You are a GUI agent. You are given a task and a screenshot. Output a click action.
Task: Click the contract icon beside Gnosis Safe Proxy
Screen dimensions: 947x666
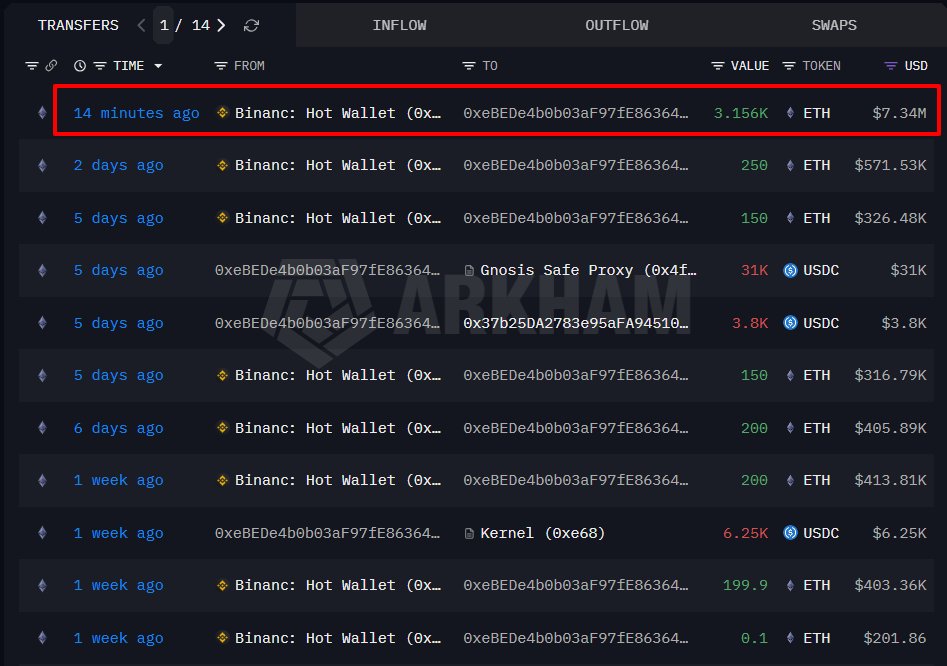[x=469, y=271]
